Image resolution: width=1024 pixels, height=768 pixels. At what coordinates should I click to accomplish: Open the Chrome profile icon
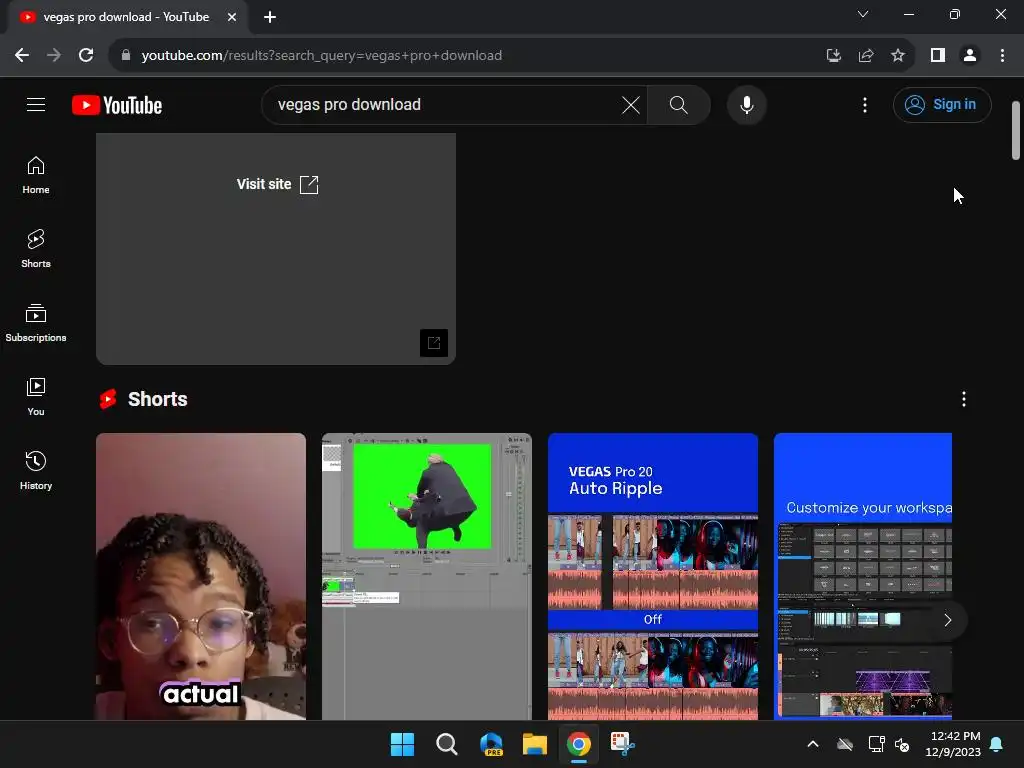[x=970, y=56]
